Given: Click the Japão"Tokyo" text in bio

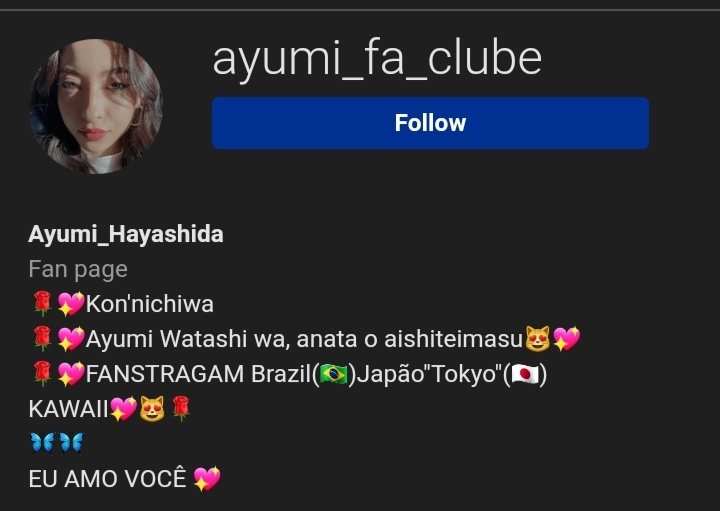Looking at the screenshot, I should pyautogui.click(x=429, y=374).
